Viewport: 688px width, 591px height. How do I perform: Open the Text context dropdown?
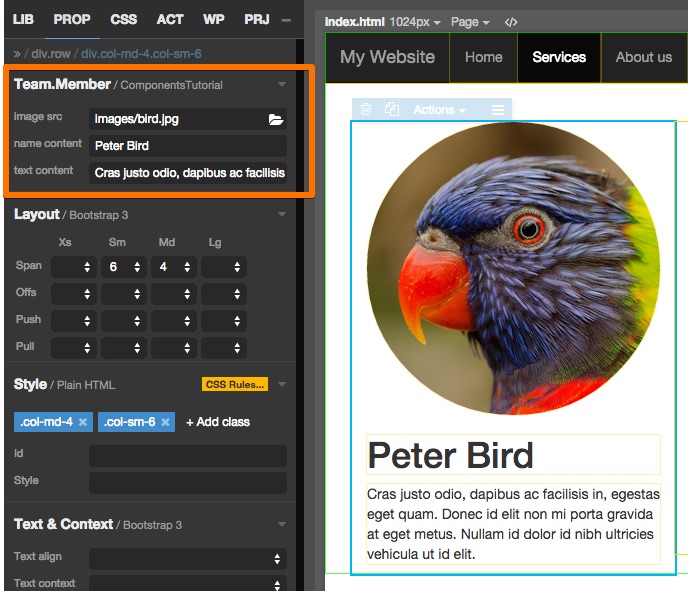tap(188, 584)
